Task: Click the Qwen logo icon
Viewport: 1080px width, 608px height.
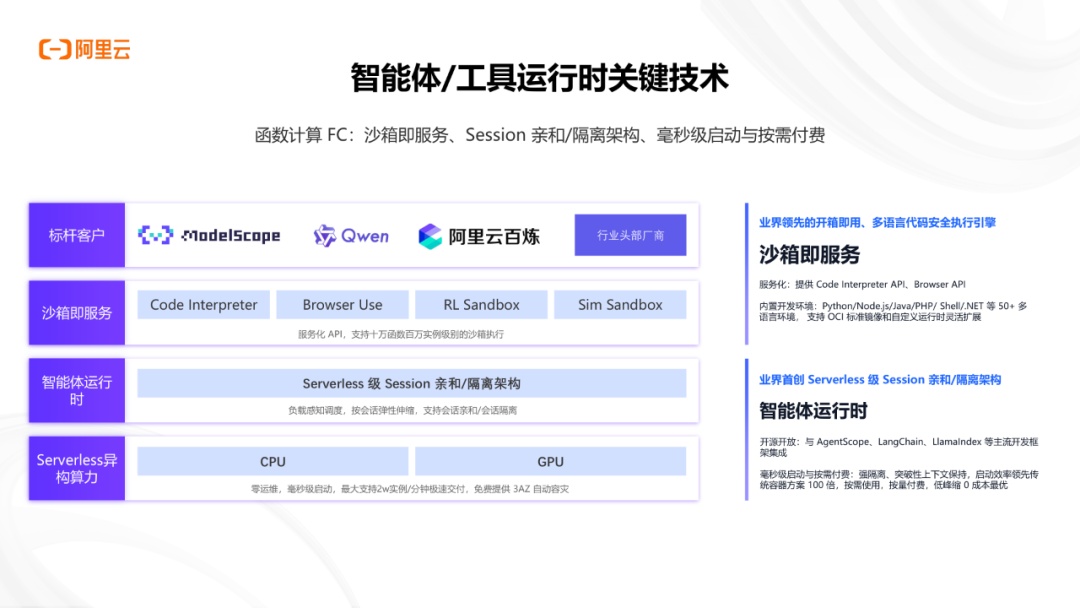Action: 324,236
